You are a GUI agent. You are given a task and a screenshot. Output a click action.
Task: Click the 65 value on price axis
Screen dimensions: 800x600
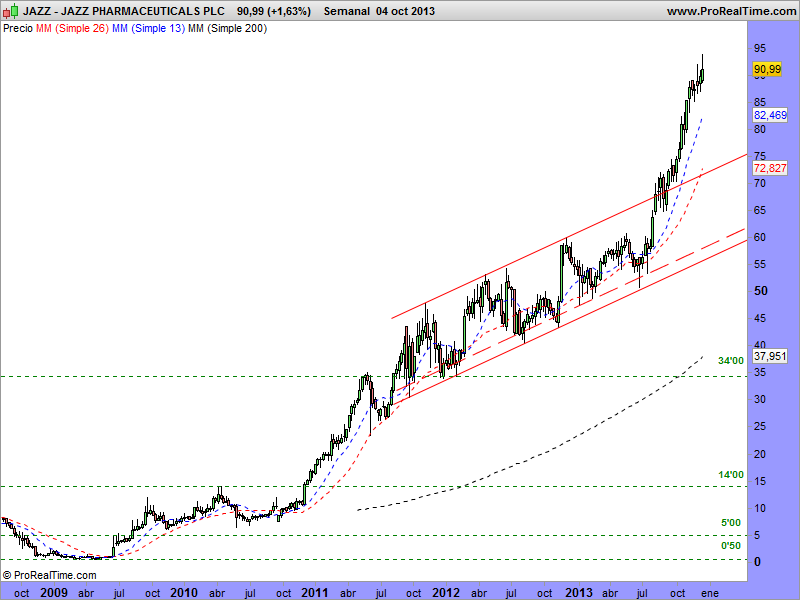(760, 210)
